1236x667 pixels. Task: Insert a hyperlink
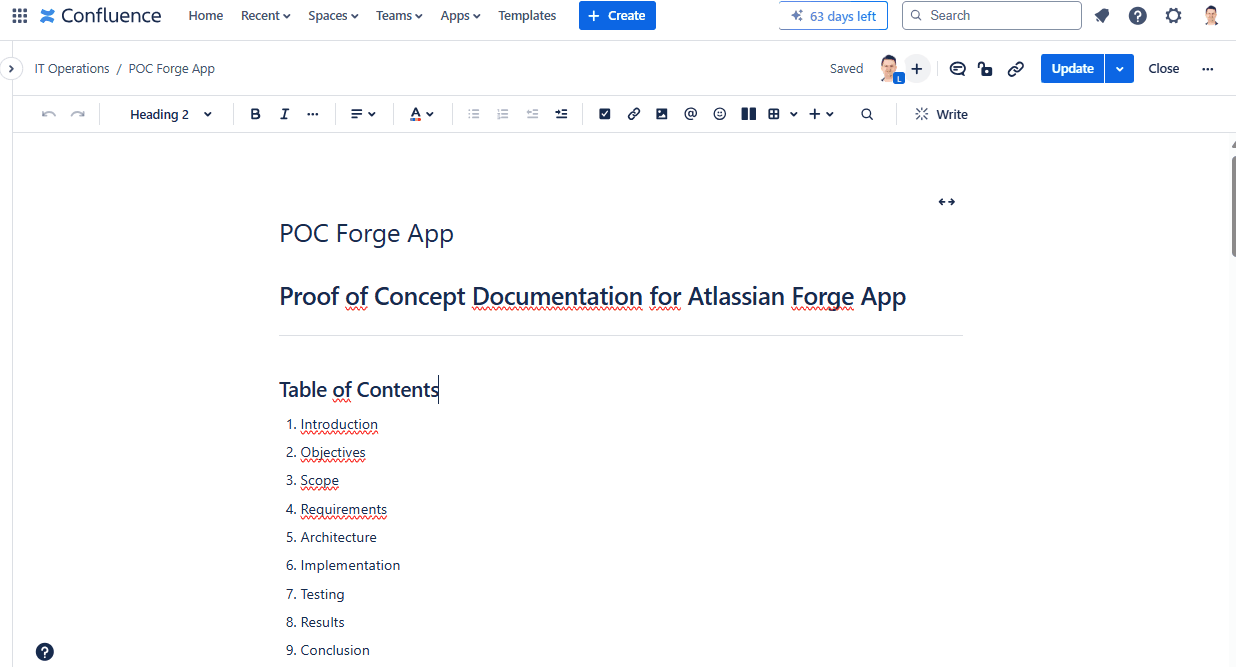[633, 114]
